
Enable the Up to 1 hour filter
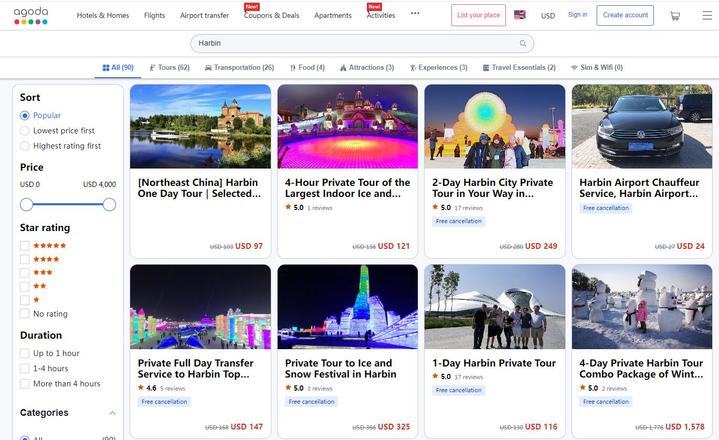pyautogui.click(x=25, y=354)
